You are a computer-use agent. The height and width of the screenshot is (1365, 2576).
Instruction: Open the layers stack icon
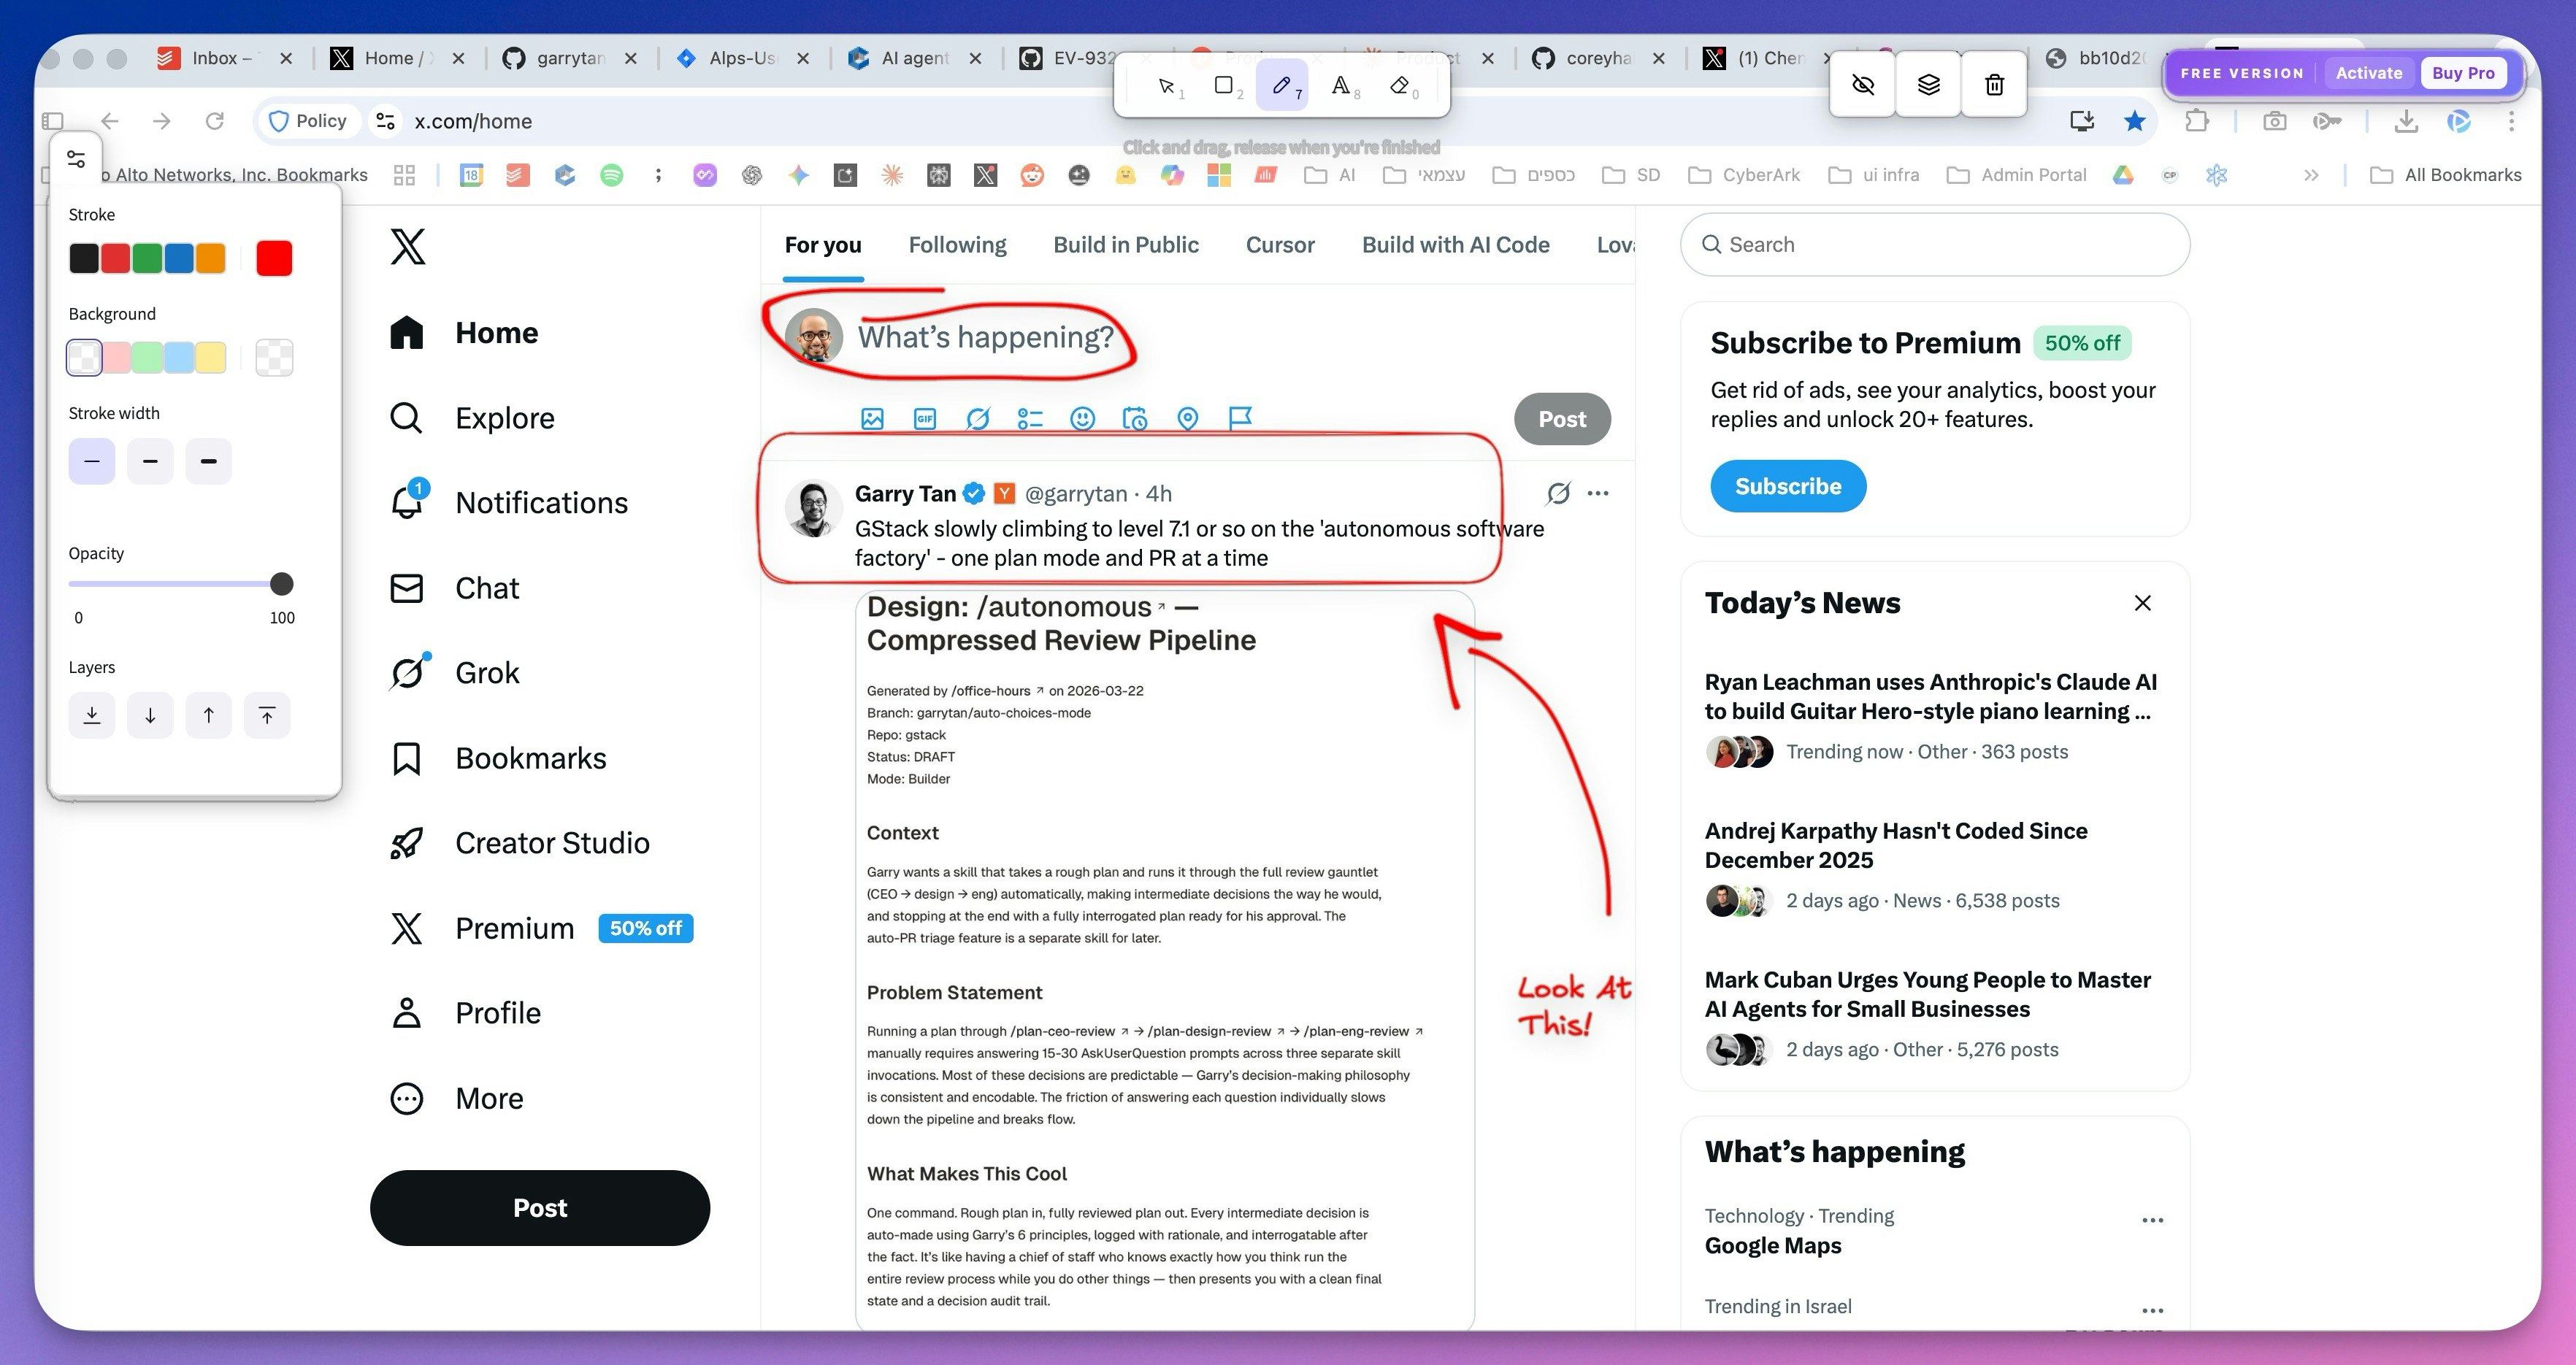click(1928, 85)
